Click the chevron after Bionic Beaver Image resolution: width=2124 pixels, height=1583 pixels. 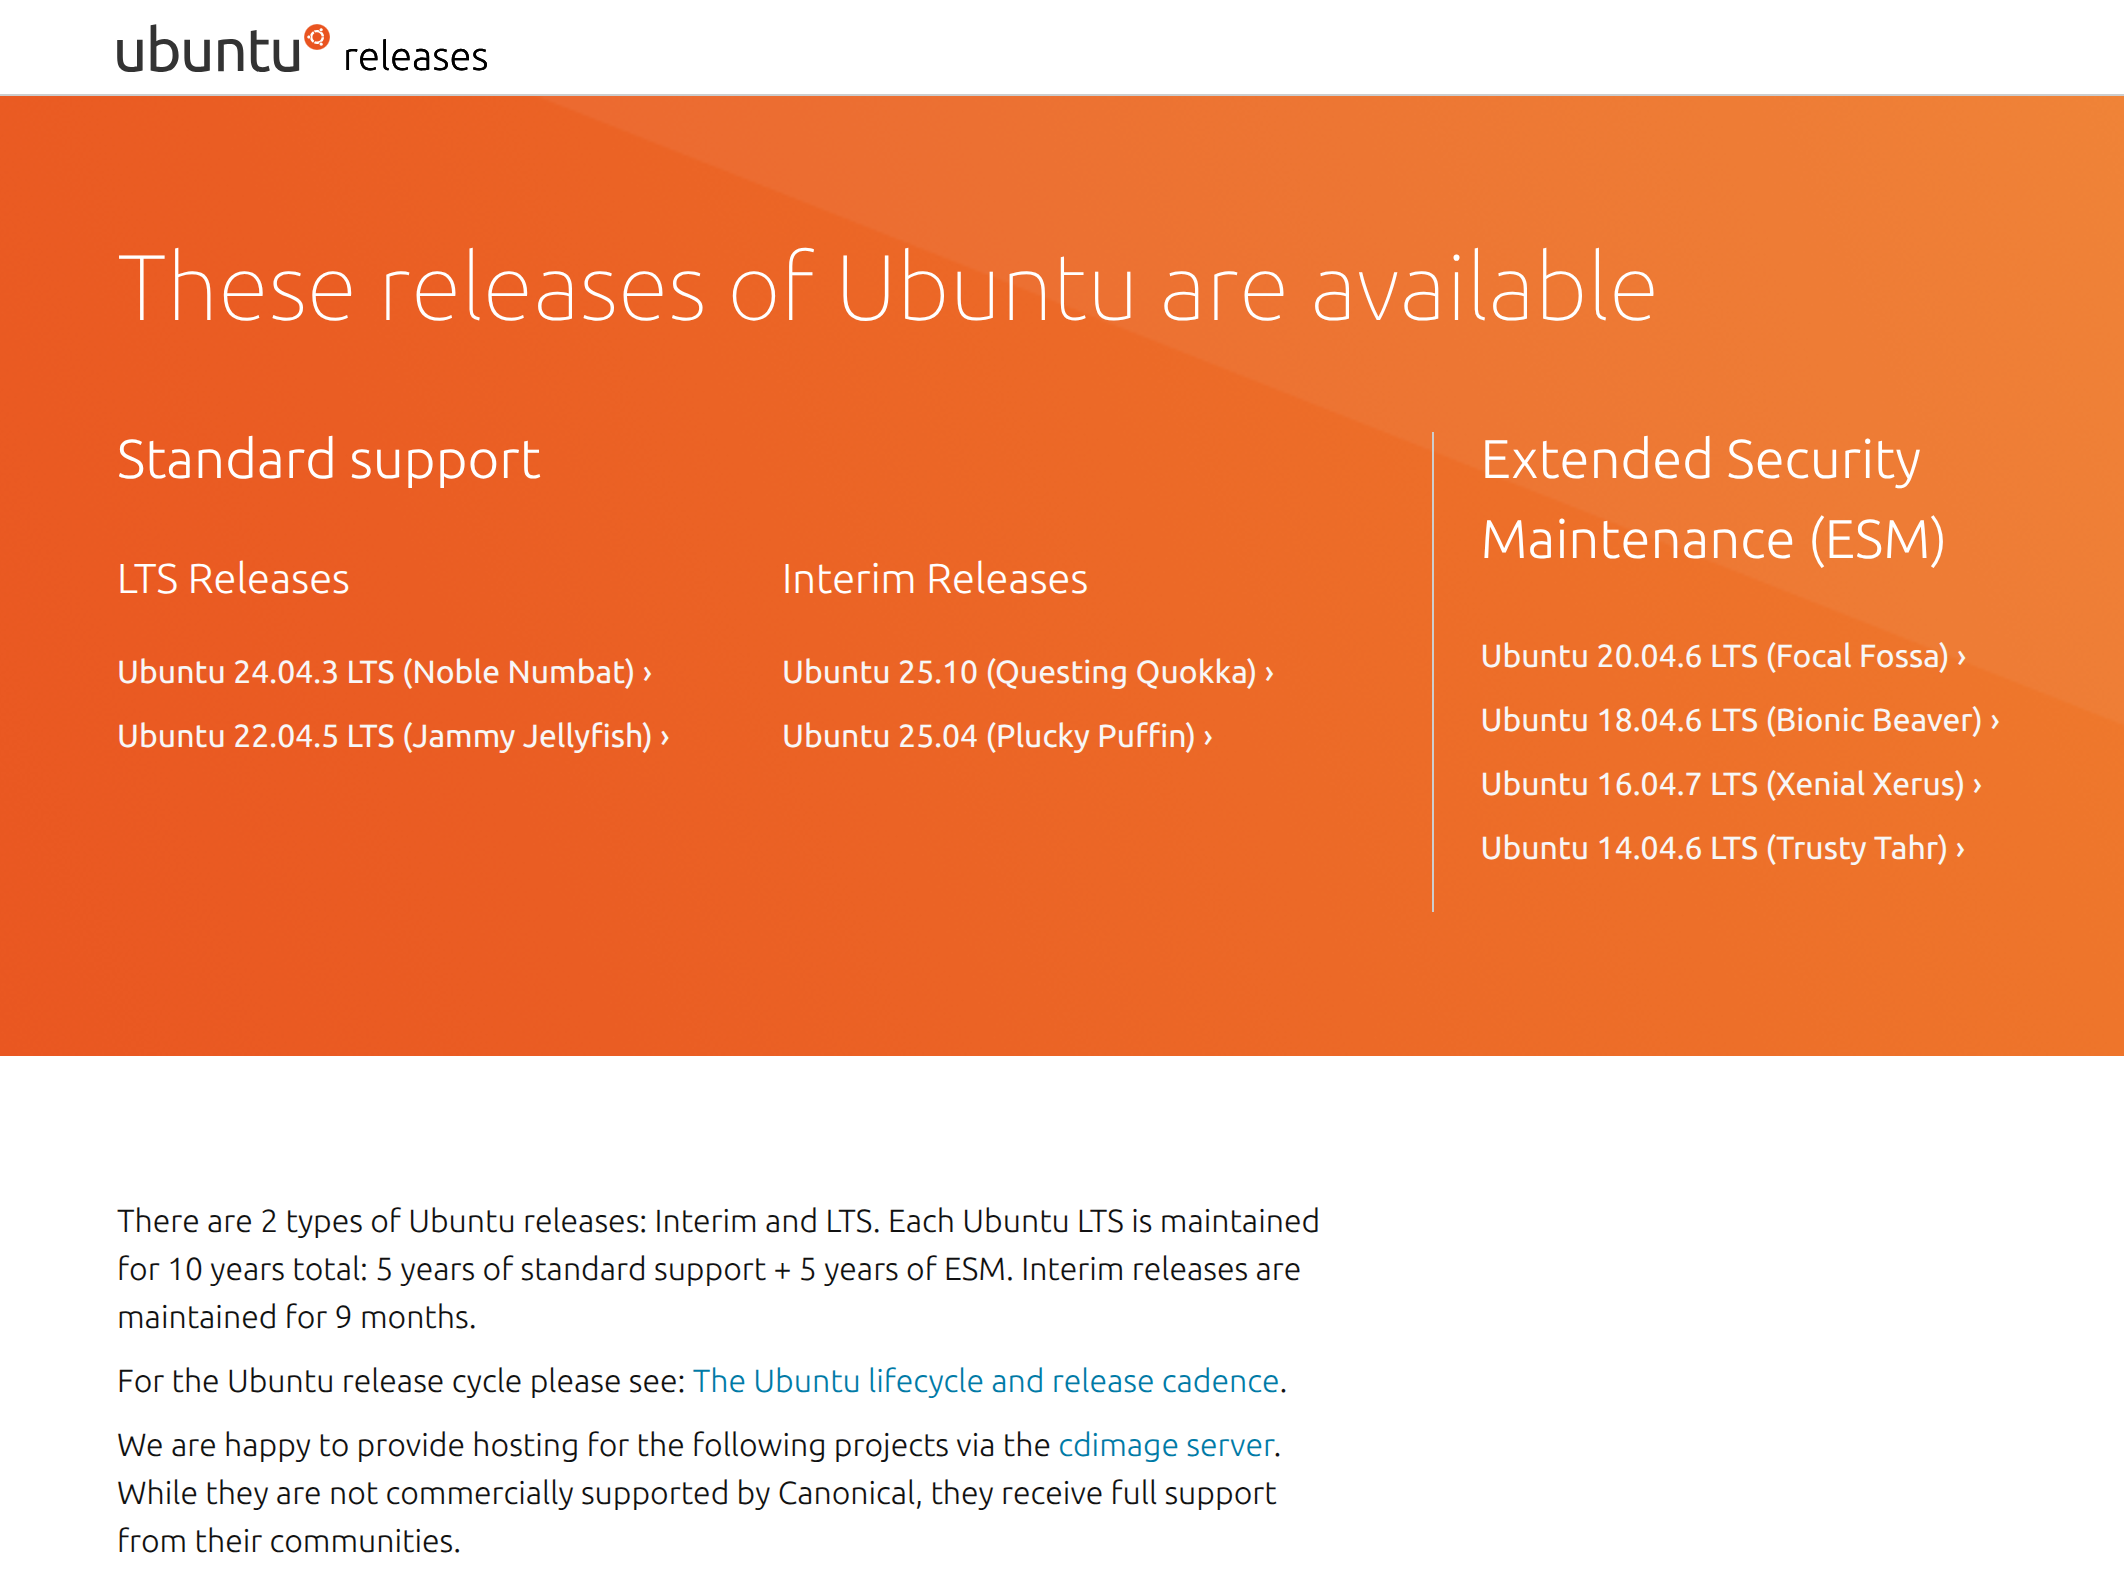(x=1995, y=721)
